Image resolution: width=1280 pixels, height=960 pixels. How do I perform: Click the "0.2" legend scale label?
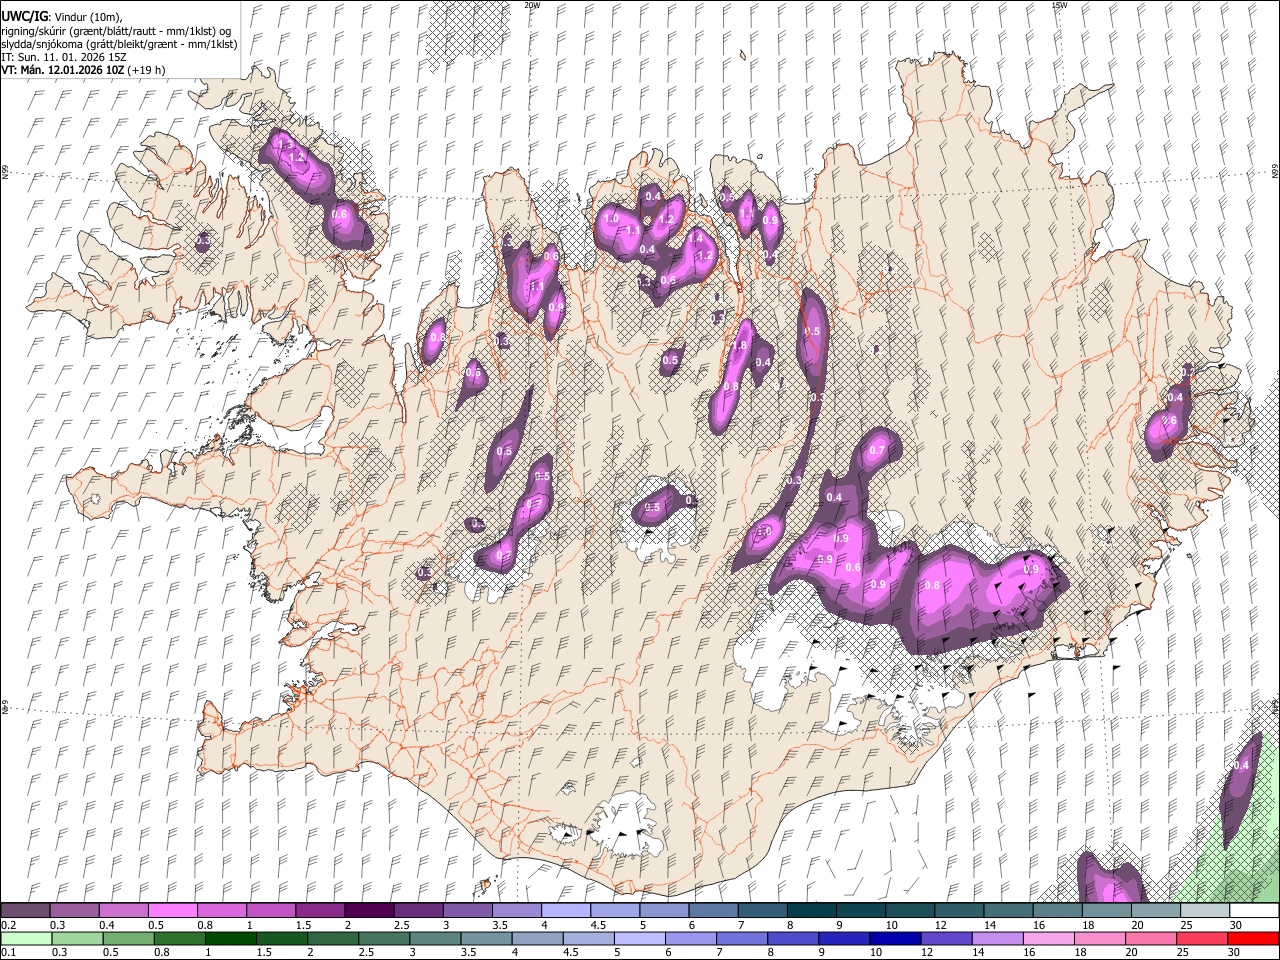9,925
